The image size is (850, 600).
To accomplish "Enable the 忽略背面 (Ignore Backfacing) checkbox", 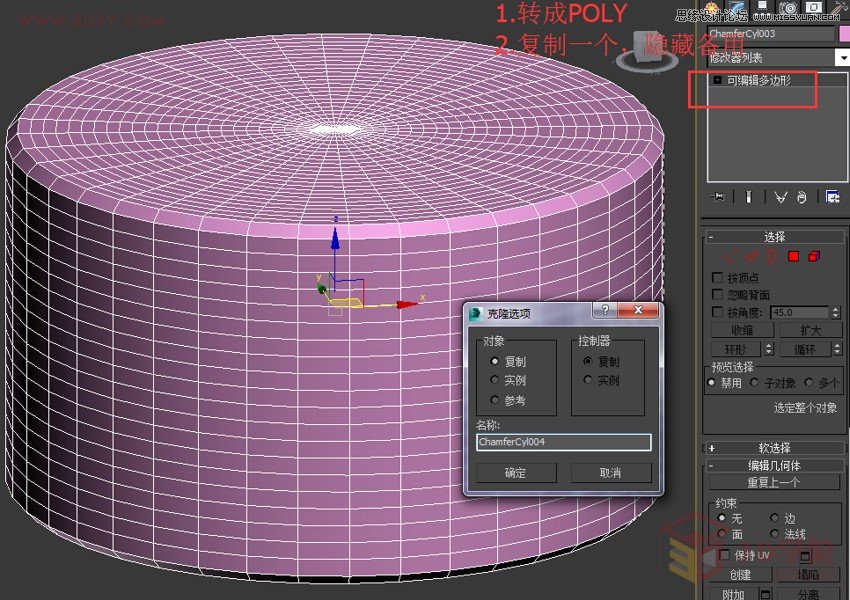I will pos(716,294).
